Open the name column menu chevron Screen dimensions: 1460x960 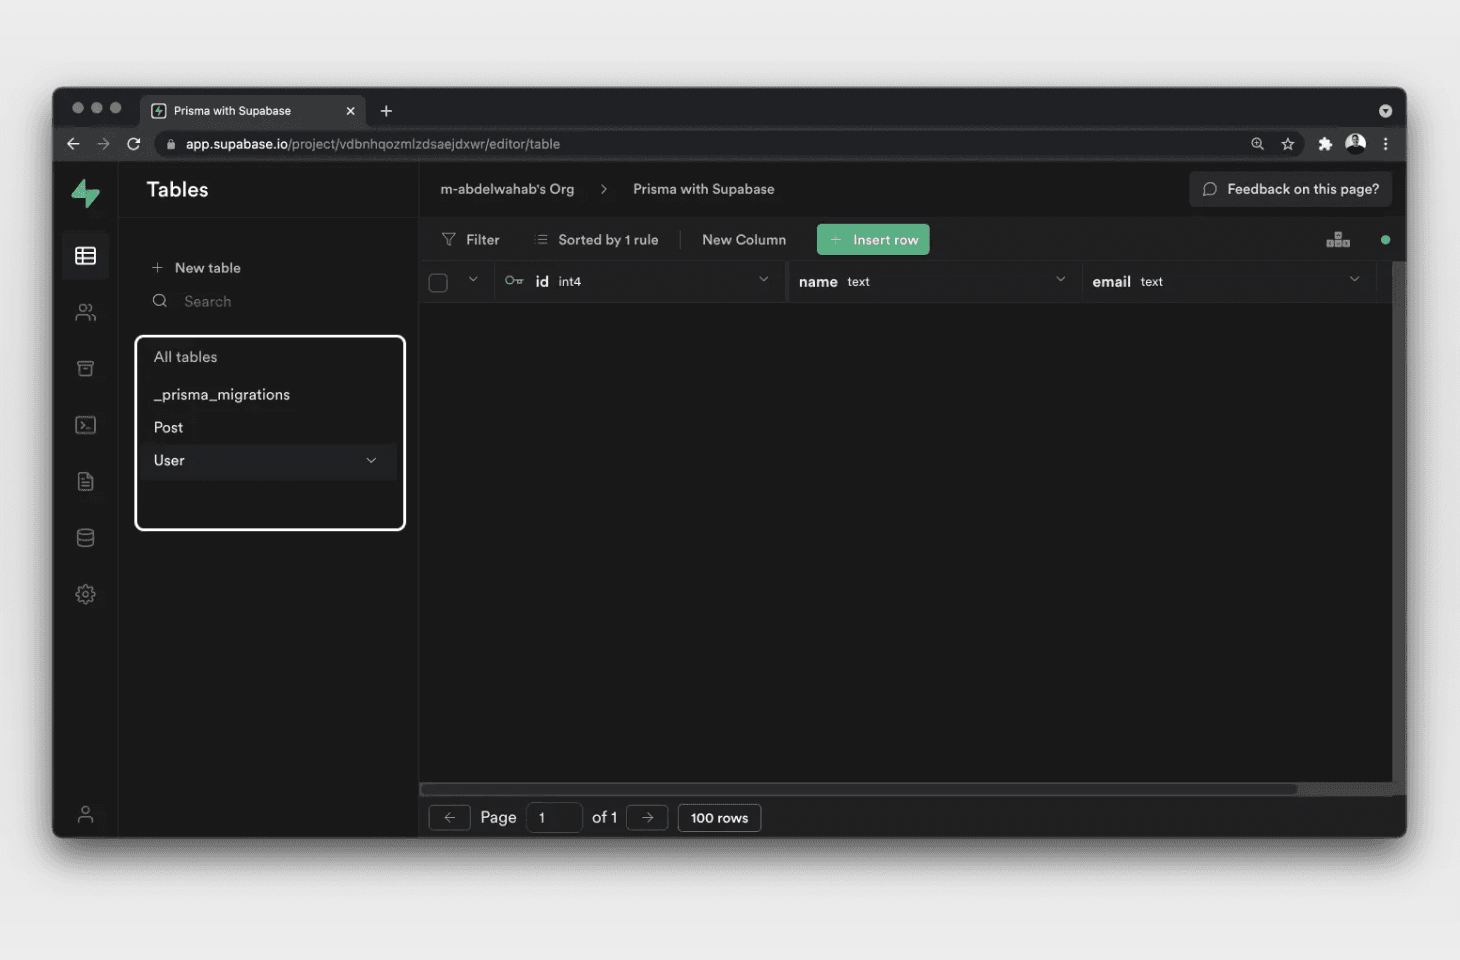point(1061,280)
